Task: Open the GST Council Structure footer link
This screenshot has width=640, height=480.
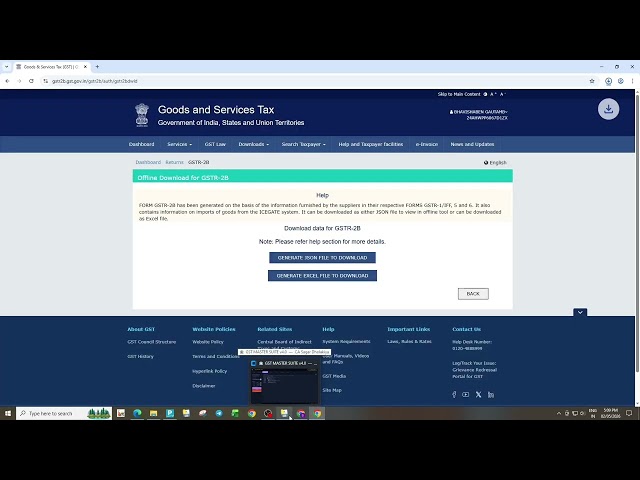Action: click(152, 342)
